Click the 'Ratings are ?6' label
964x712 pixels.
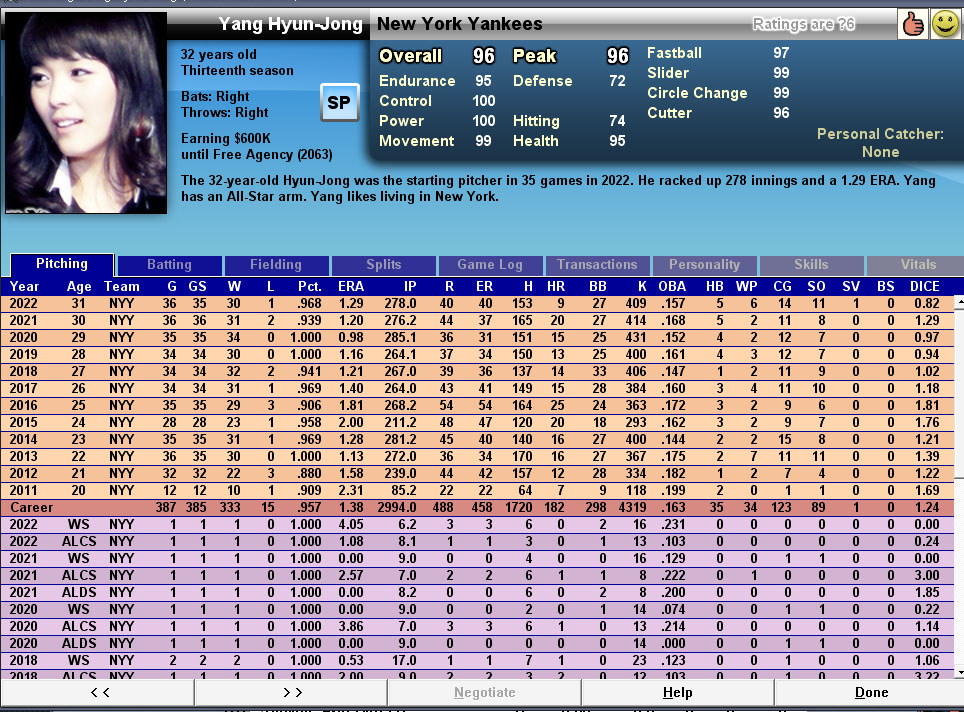point(804,24)
